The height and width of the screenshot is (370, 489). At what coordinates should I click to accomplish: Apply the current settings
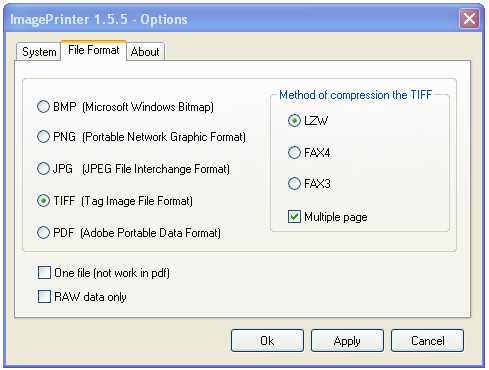347,341
